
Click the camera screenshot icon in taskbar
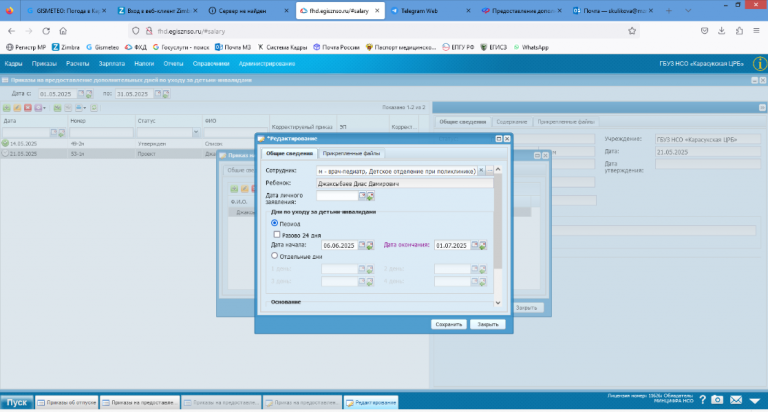click(x=717, y=400)
